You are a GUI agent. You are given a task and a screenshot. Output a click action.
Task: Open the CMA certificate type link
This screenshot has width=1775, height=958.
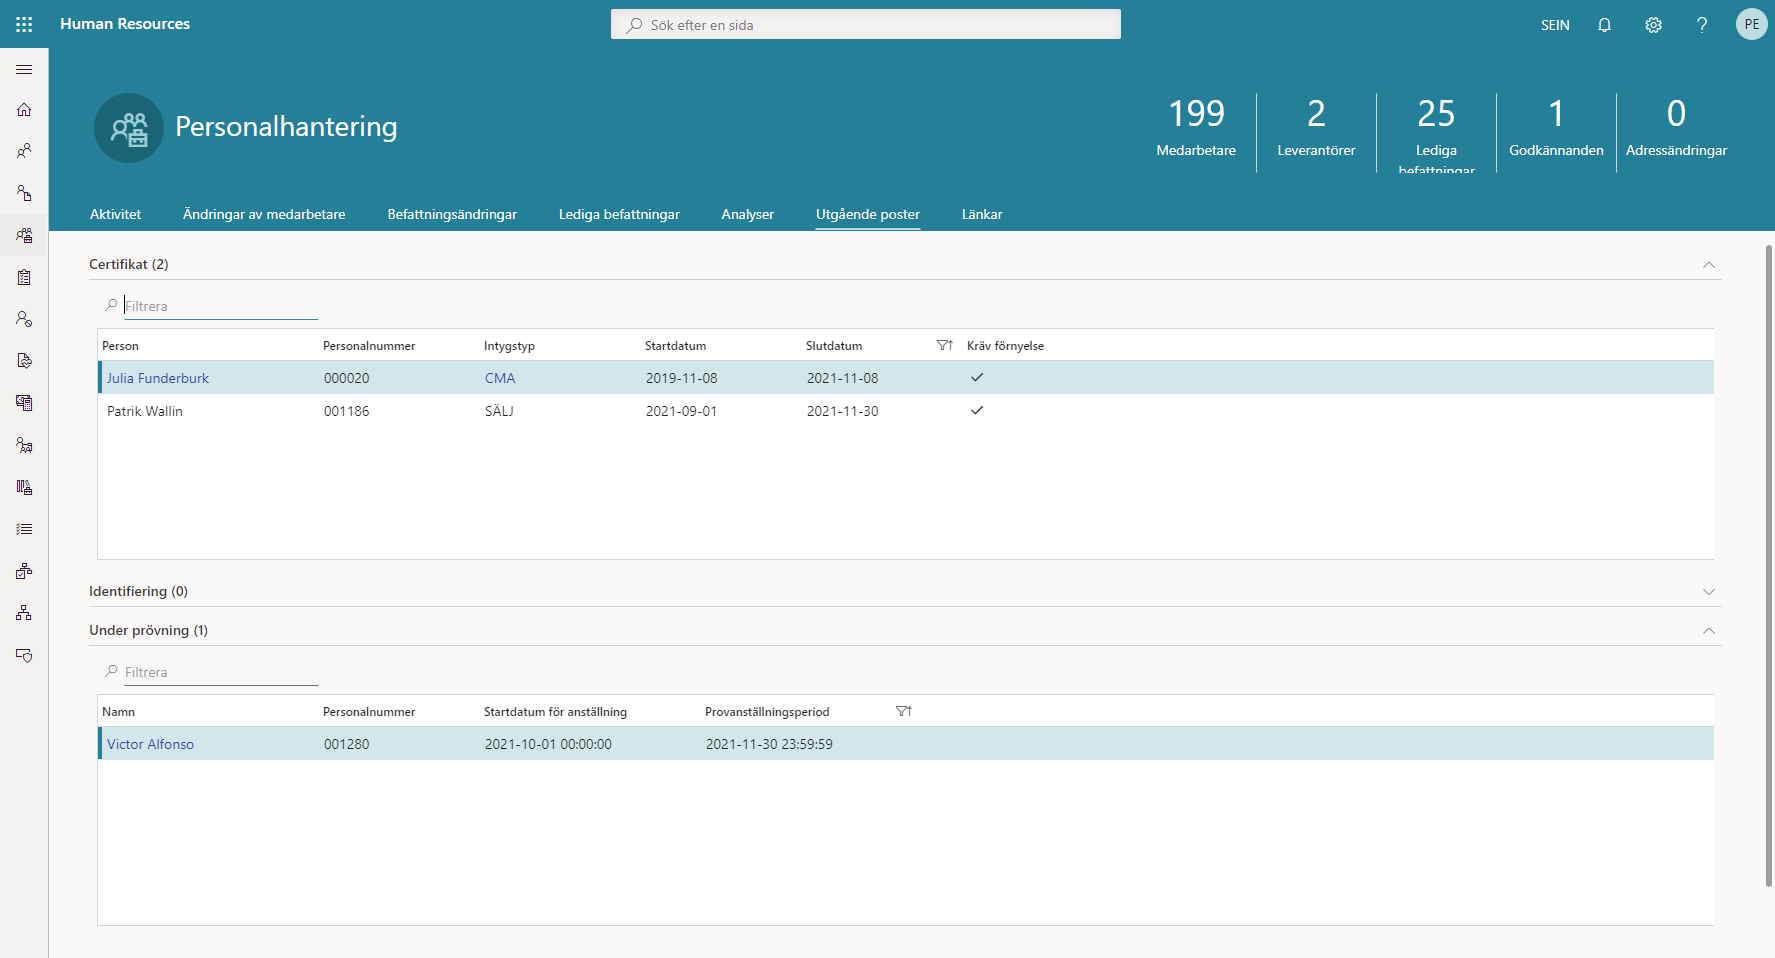pos(500,378)
